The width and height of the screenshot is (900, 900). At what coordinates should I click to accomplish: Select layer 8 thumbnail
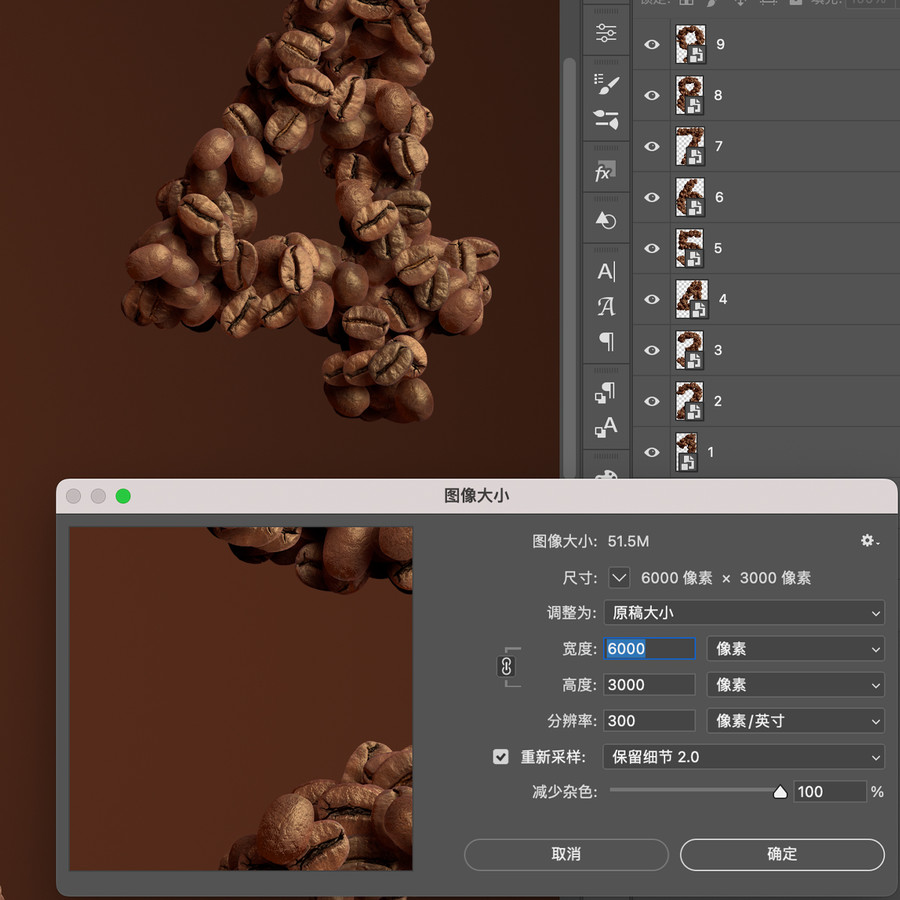[690, 95]
